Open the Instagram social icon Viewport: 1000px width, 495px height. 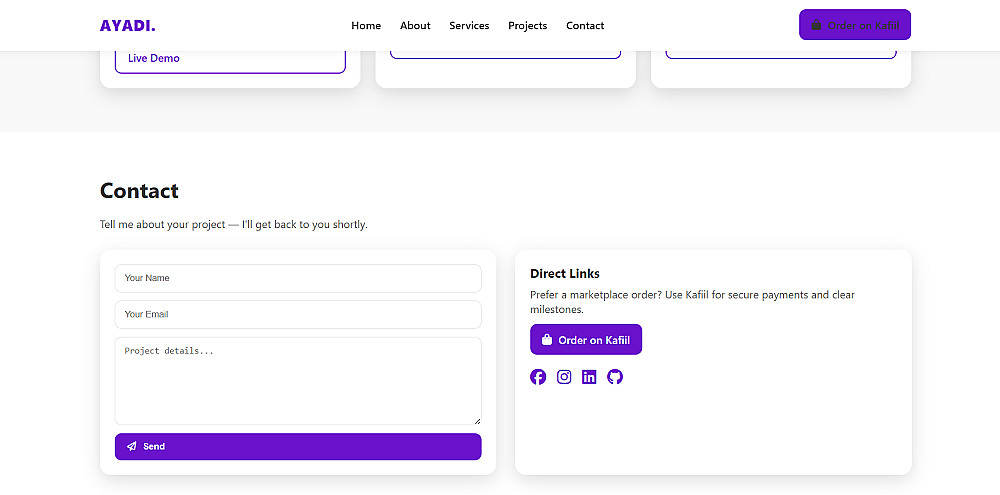[564, 377]
